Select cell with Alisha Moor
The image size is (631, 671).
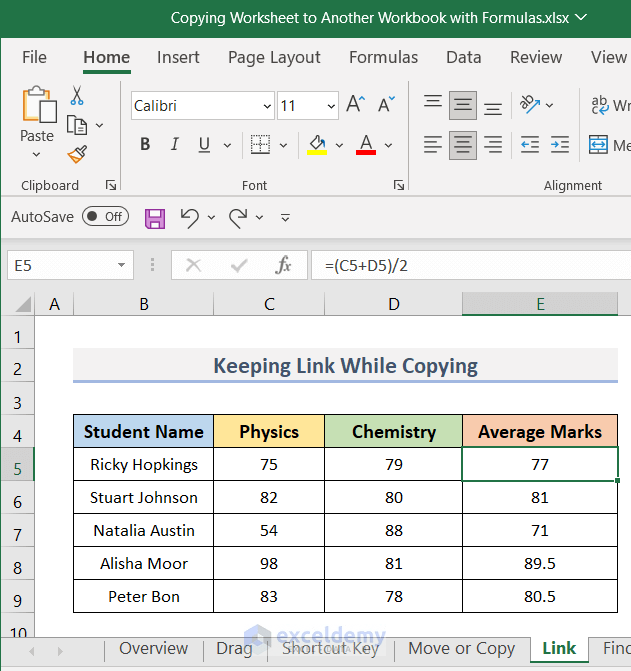144,564
